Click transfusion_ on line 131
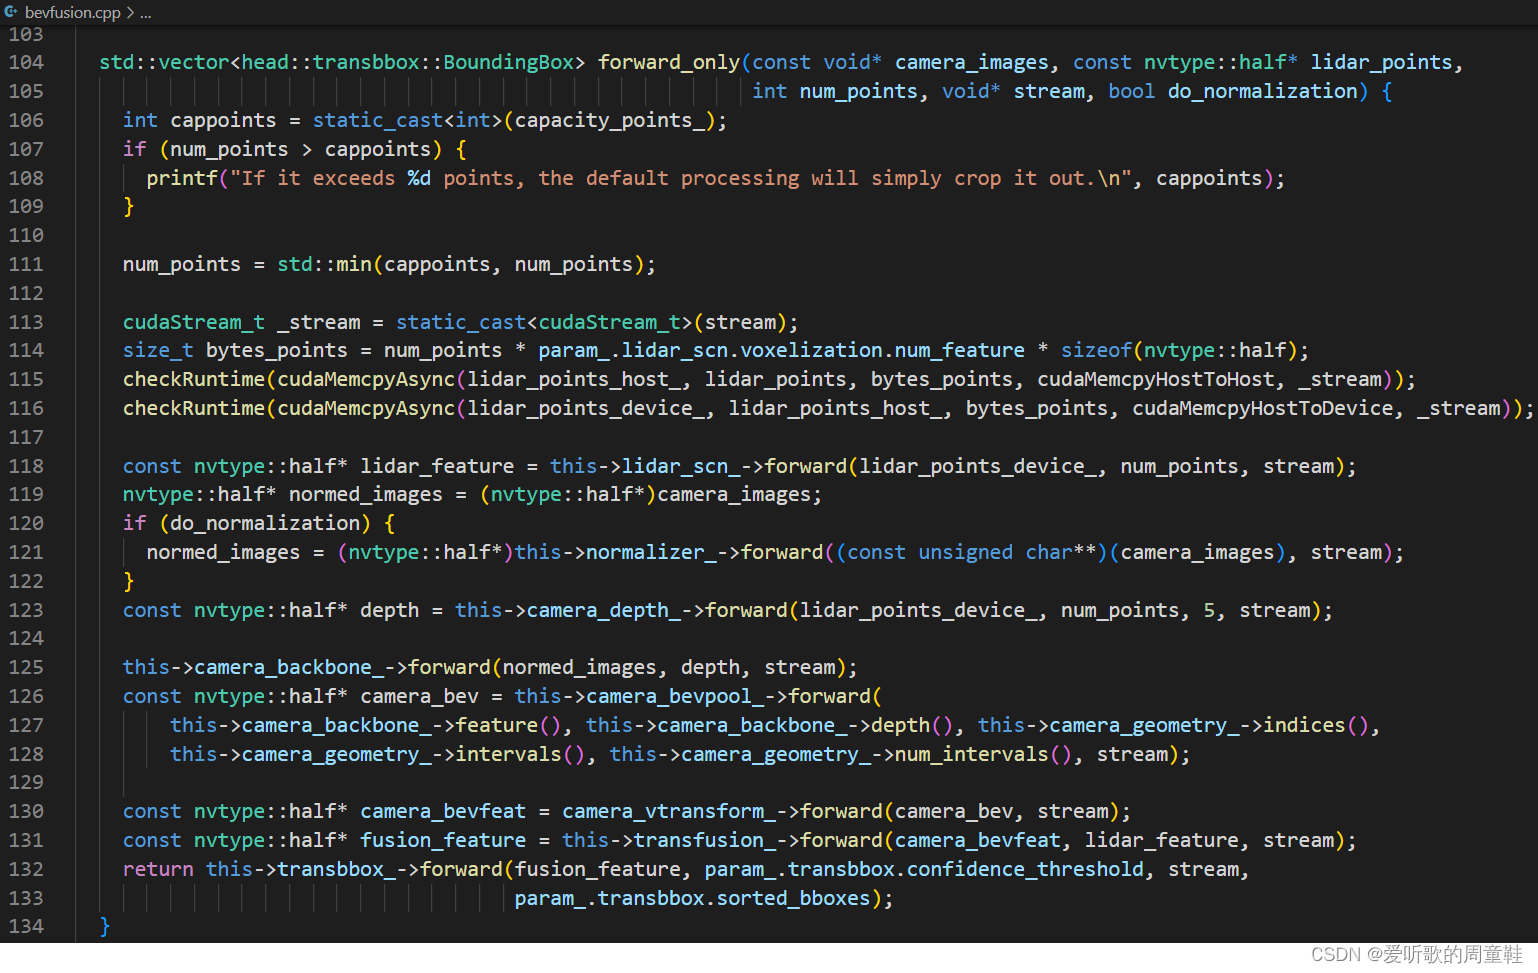This screenshot has height=973, width=1538. tap(705, 840)
